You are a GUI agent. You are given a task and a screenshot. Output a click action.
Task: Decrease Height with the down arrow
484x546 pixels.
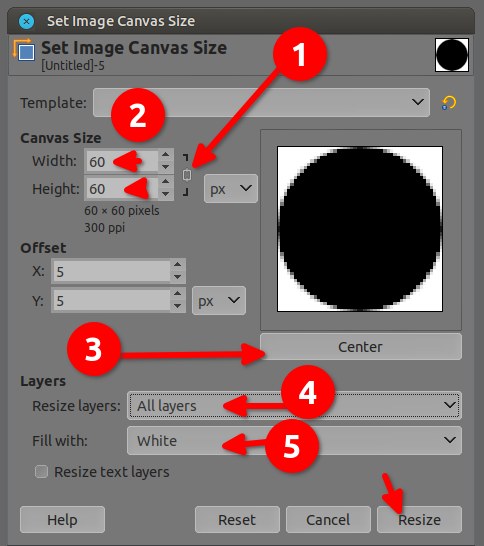point(166,194)
